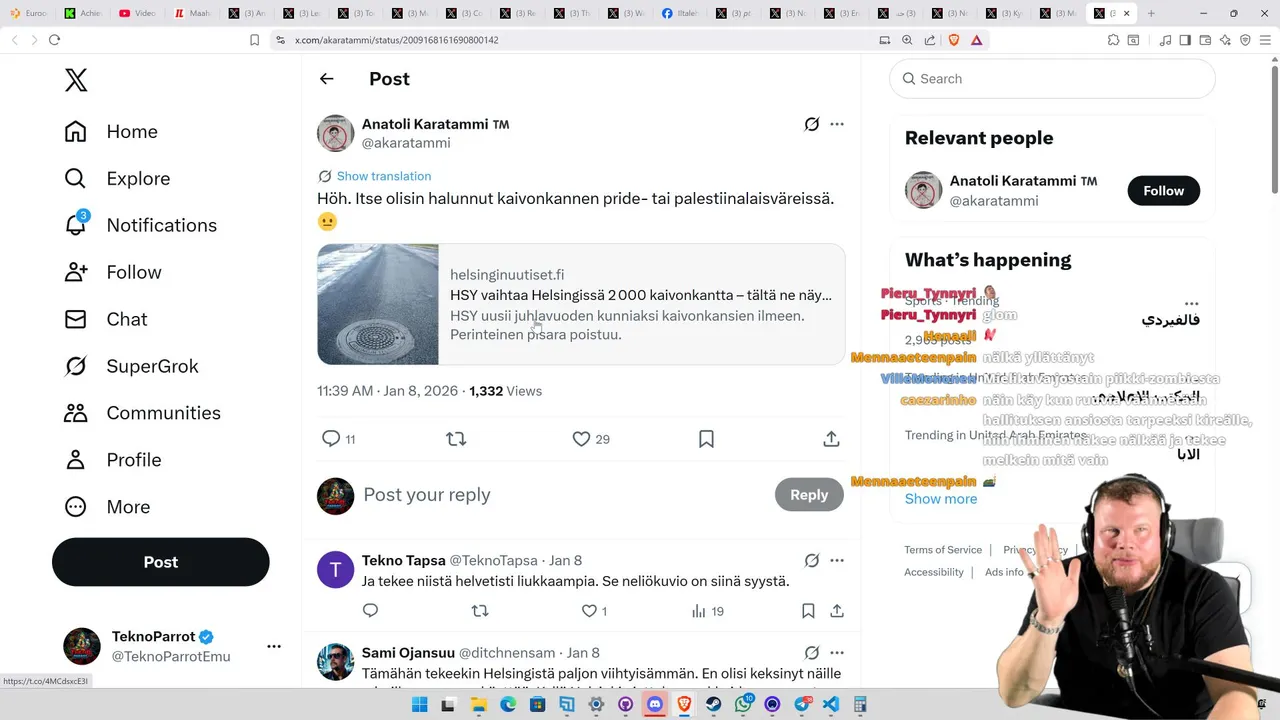Open more options on first trending item
This screenshot has width=1280, height=720.
(x=1191, y=303)
